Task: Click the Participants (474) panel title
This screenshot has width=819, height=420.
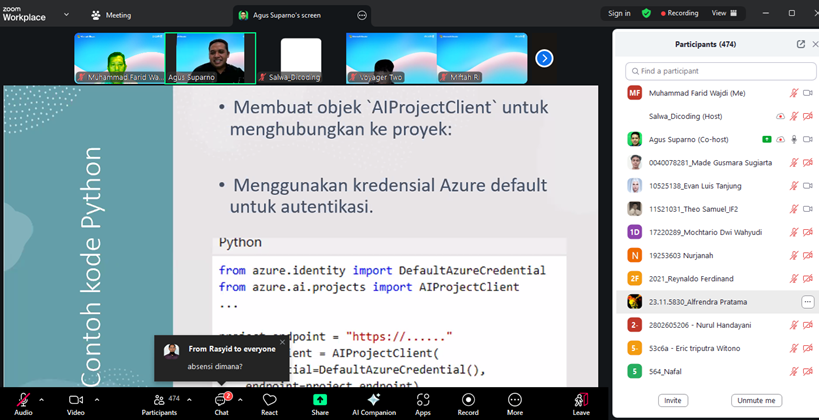Action: pos(706,44)
